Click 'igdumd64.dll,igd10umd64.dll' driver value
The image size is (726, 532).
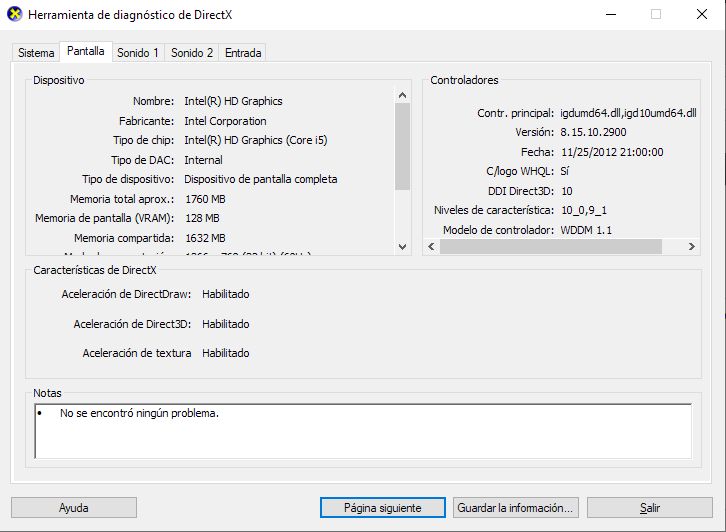point(628,113)
